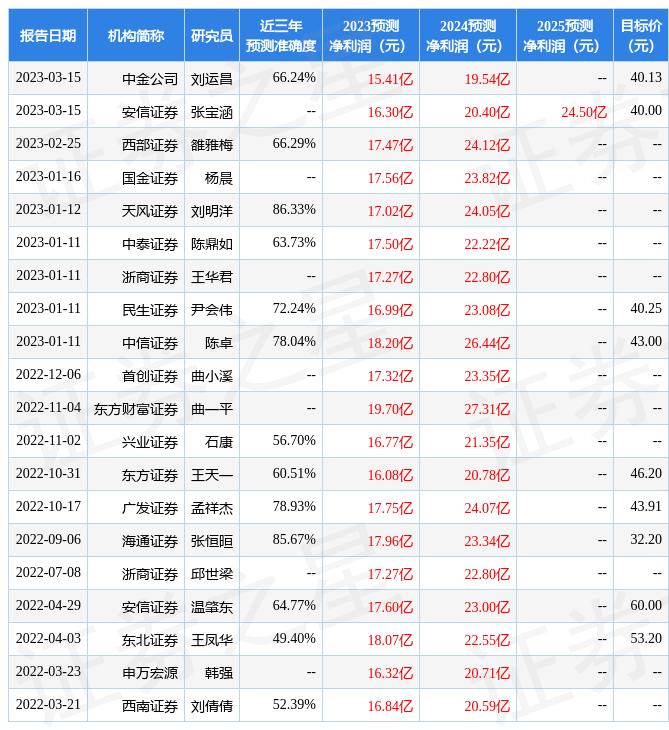Open the 东方财富证券 institution entry
This screenshot has height=730, width=669.
point(136,409)
